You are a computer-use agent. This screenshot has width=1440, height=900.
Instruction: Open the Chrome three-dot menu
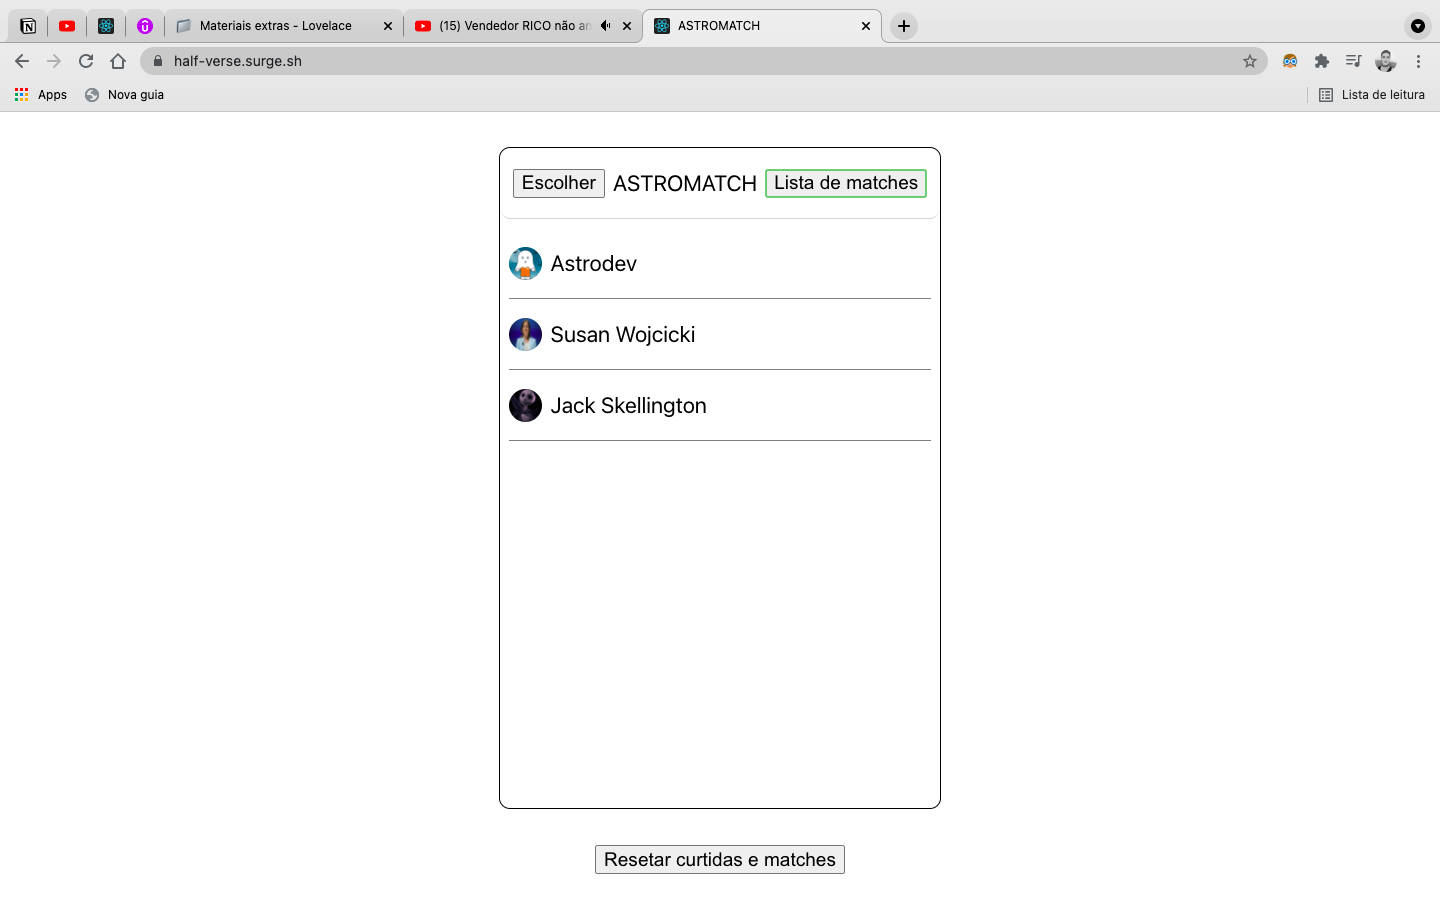[x=1418, y=61]
